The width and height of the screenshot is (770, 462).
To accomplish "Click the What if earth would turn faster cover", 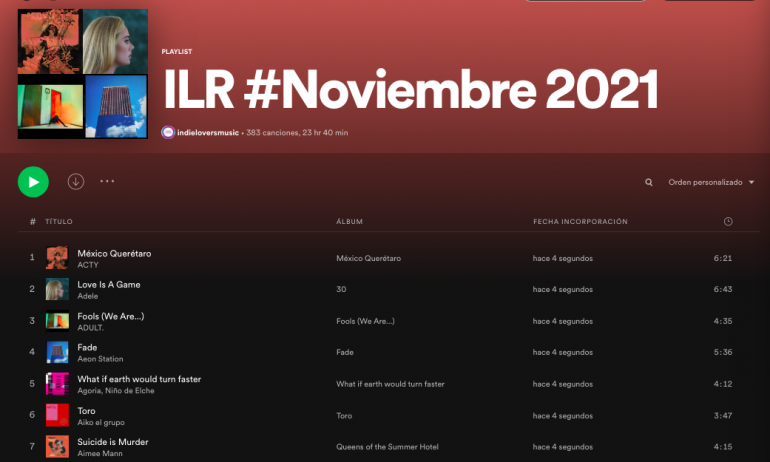I will click(57, 383).
